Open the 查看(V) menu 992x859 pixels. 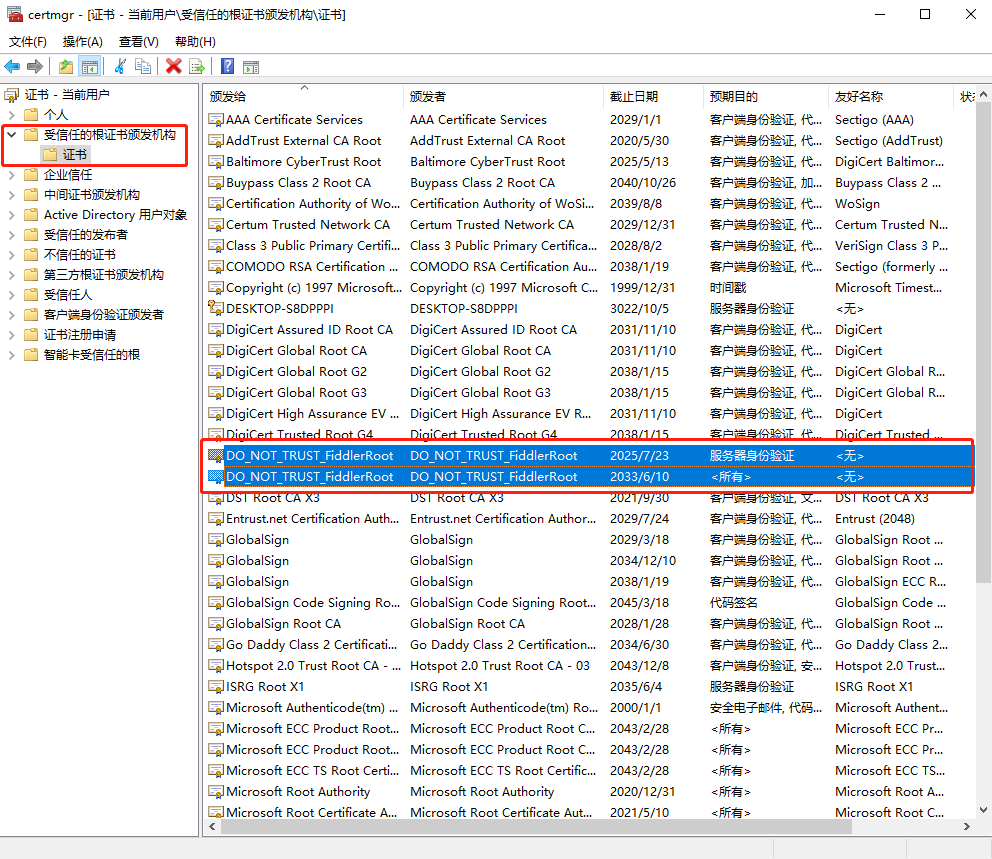click(x=139, y=42)
